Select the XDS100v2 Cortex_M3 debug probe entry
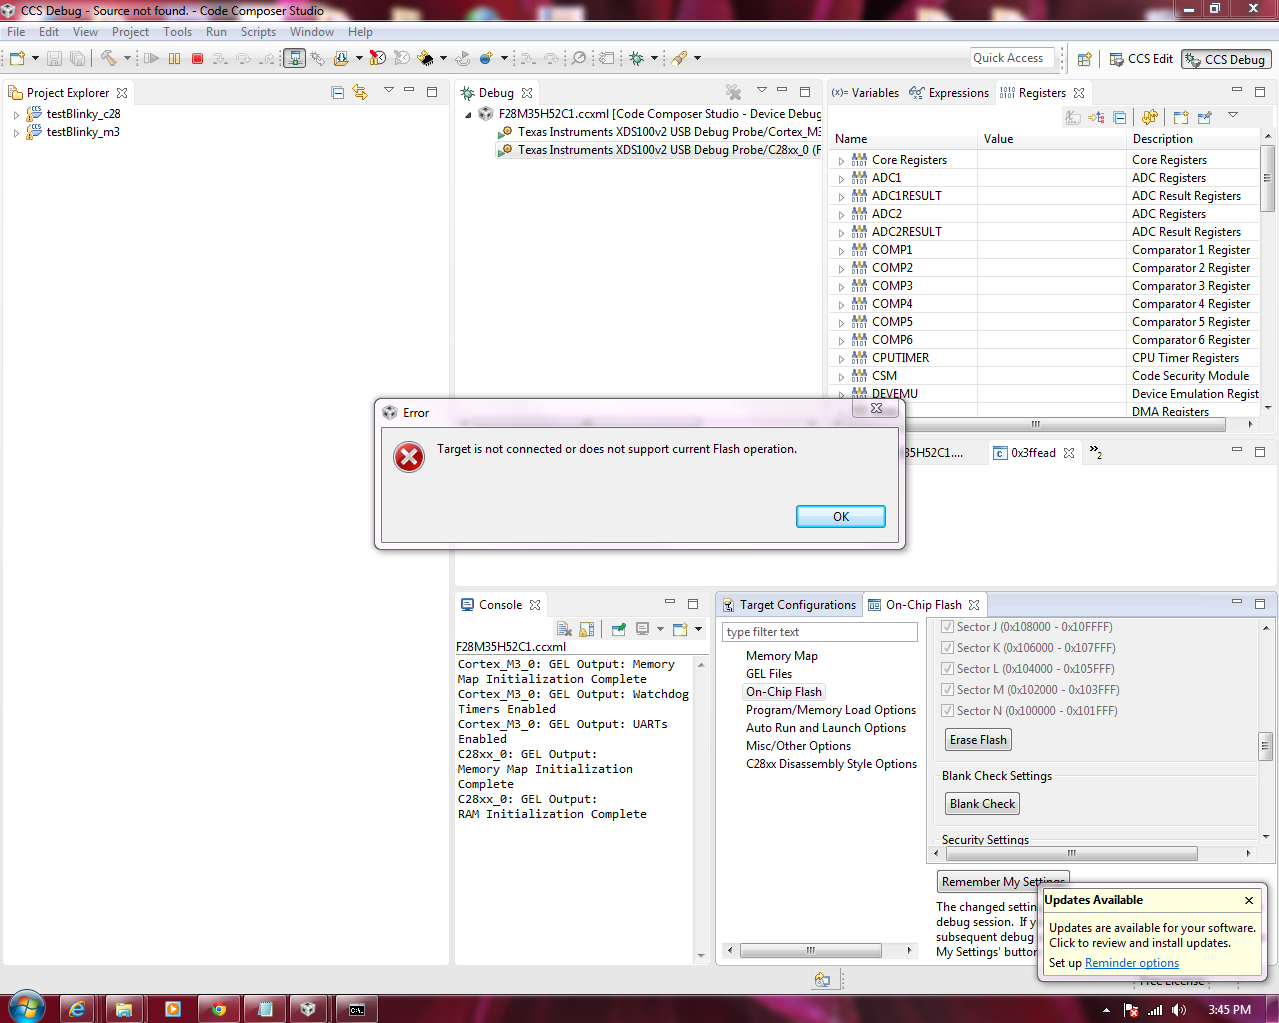 660,132
